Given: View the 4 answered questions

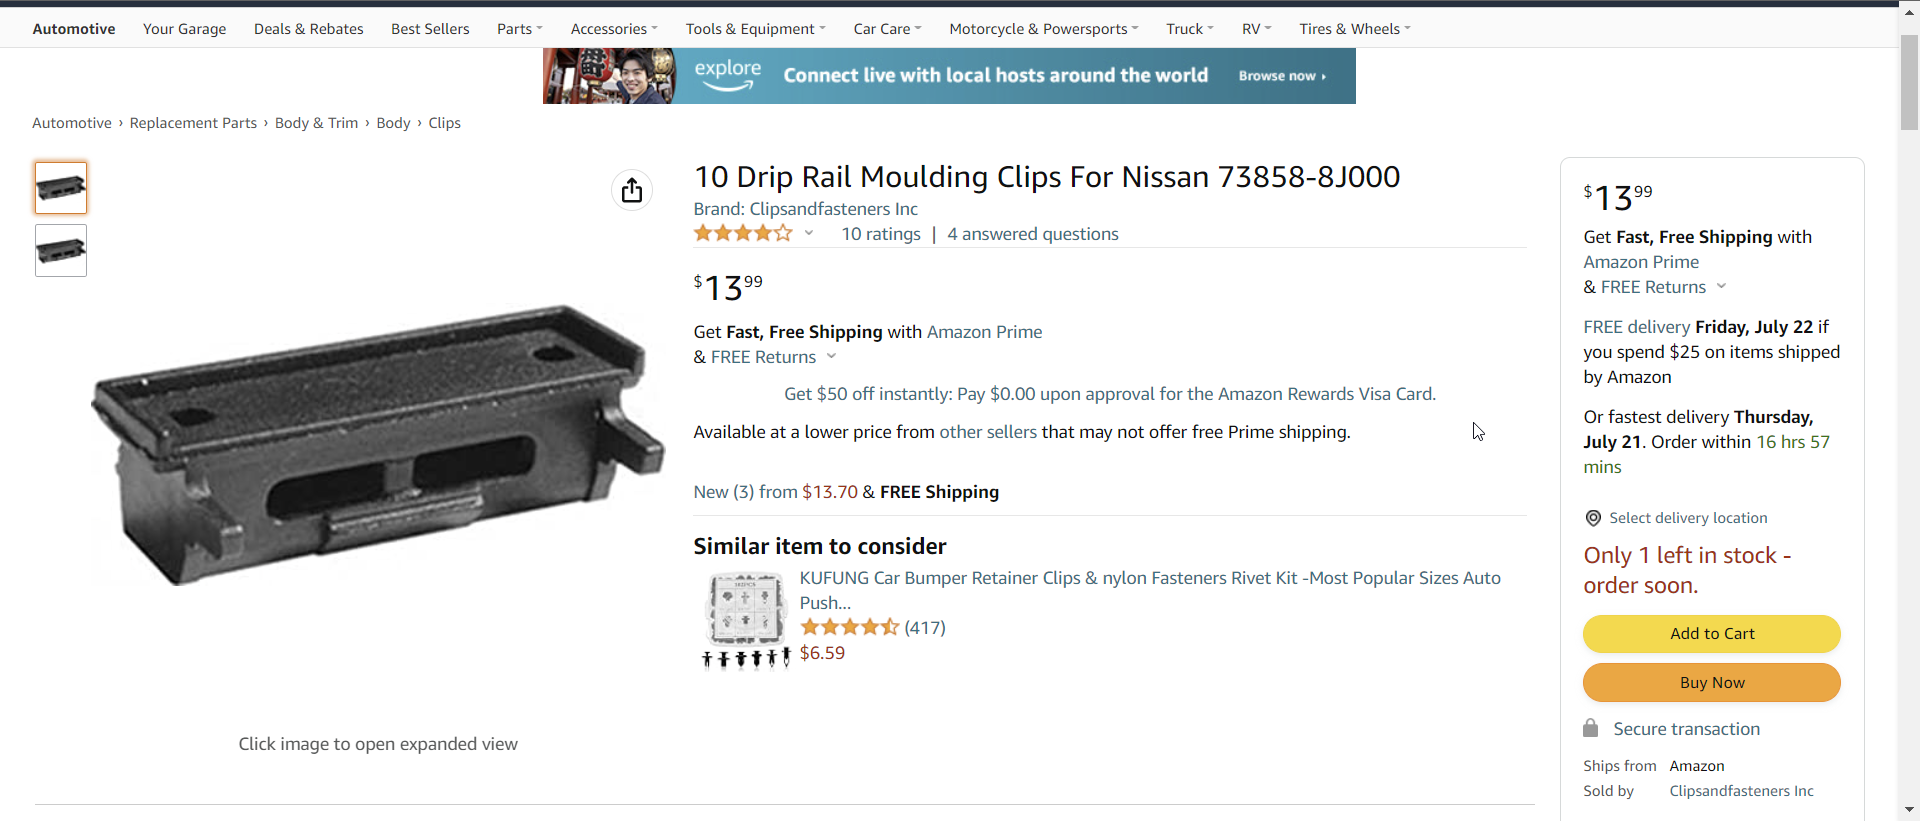Looking at the screenshot, I should pos(1032,234).
